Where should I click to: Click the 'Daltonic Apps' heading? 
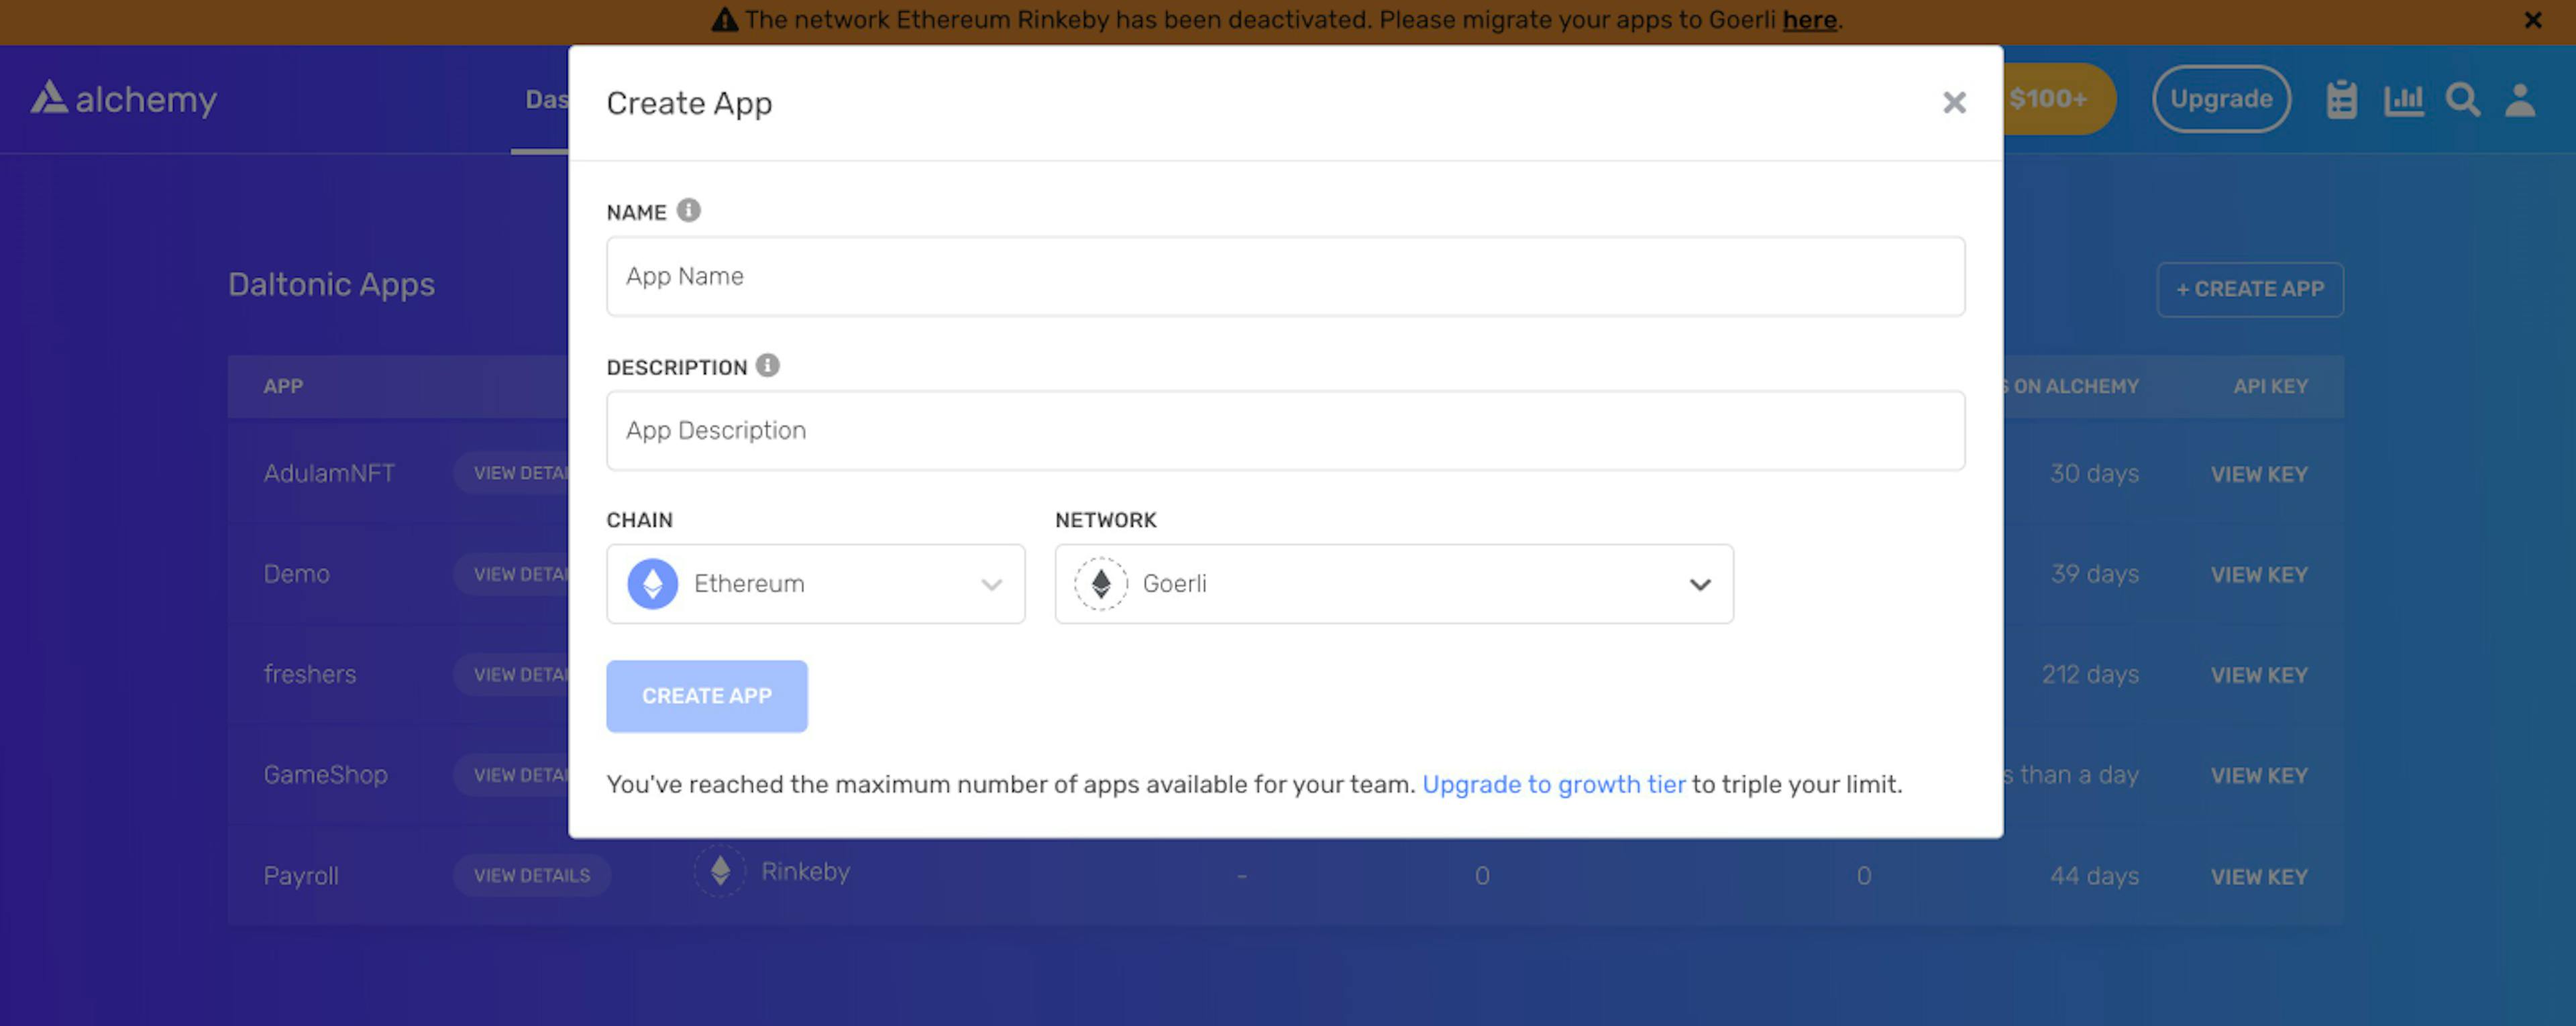[331, 285]
